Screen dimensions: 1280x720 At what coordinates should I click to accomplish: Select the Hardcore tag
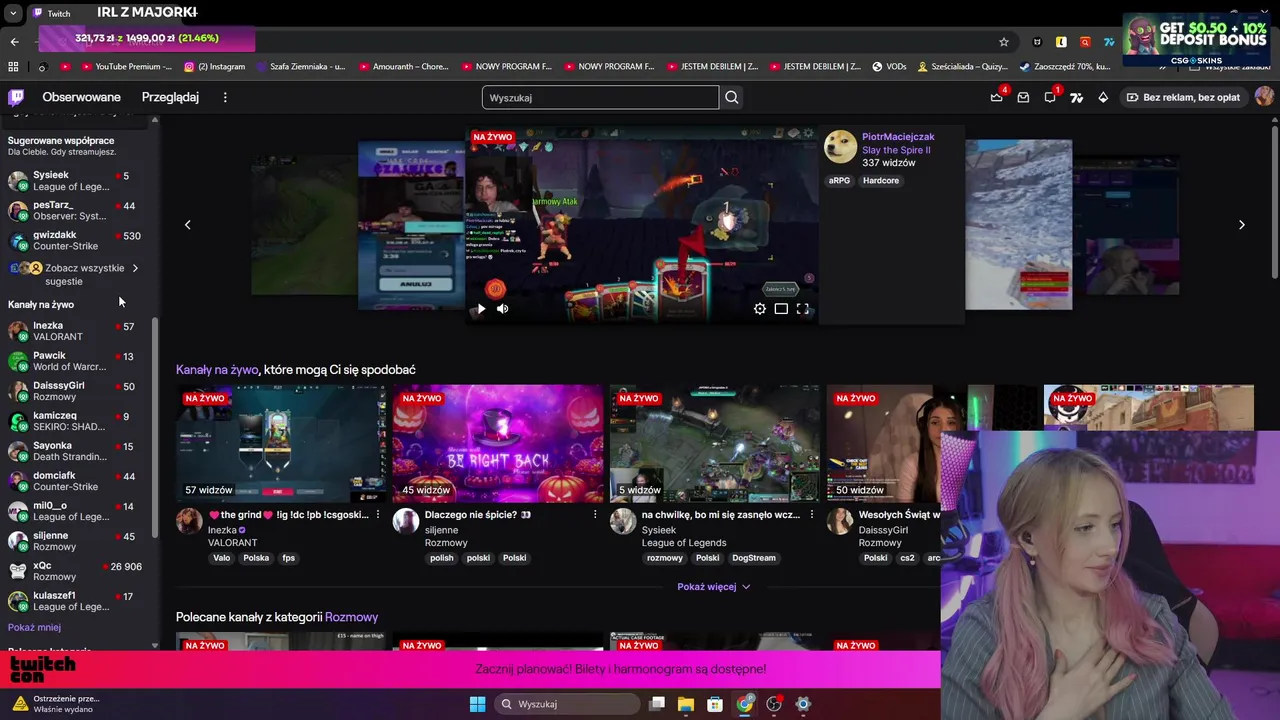881,181
